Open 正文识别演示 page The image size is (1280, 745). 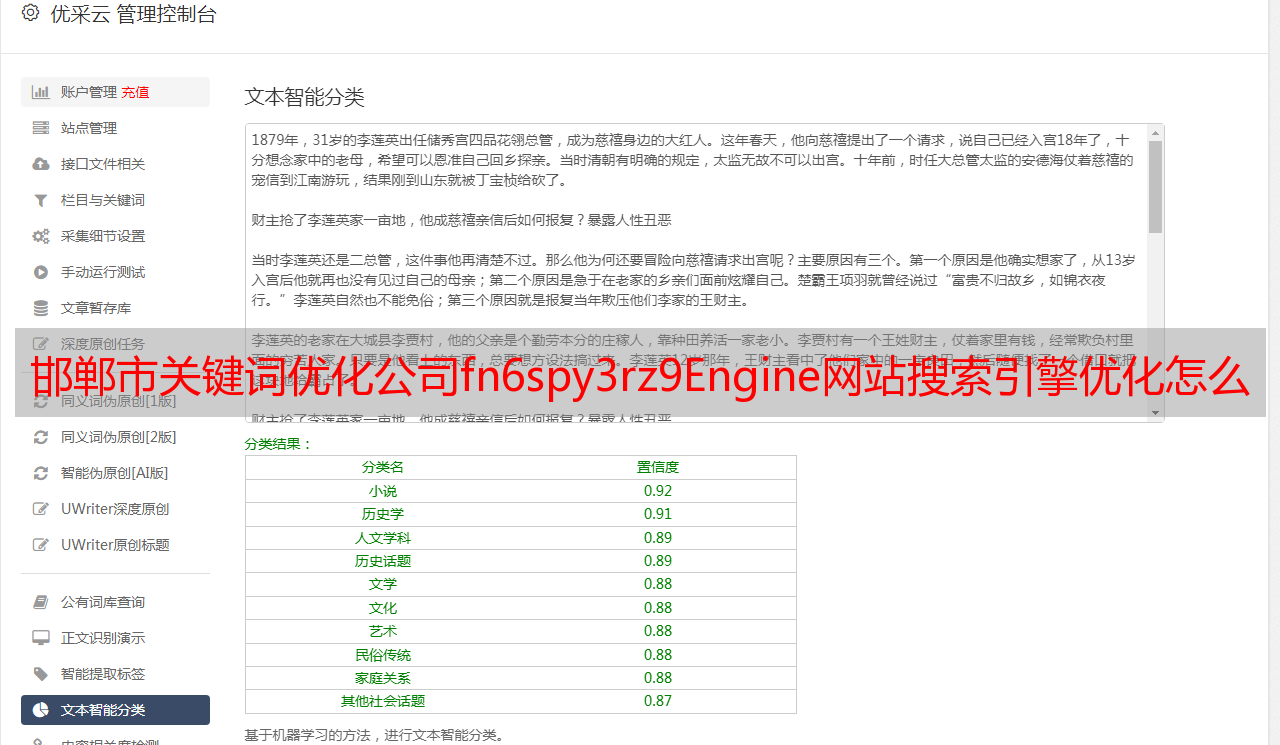[x=115, y=638]
